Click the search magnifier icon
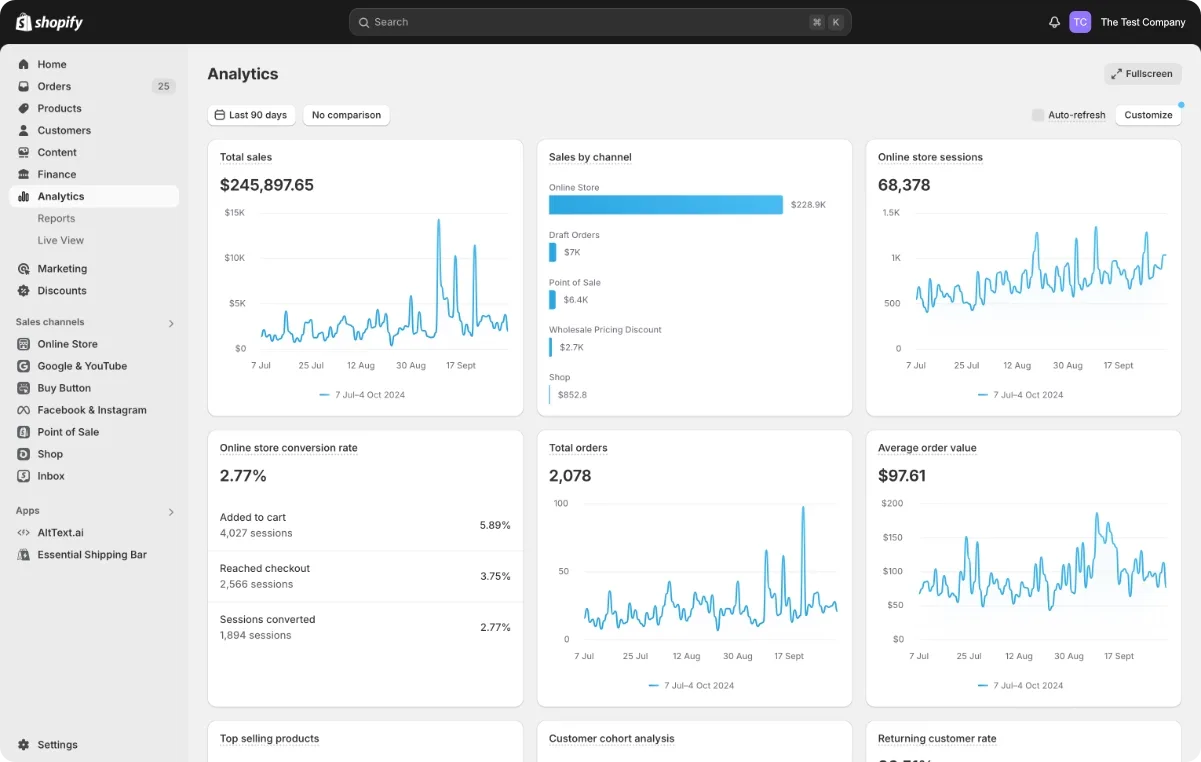This screenshot has height=762, width=1201. pos(364,22)
